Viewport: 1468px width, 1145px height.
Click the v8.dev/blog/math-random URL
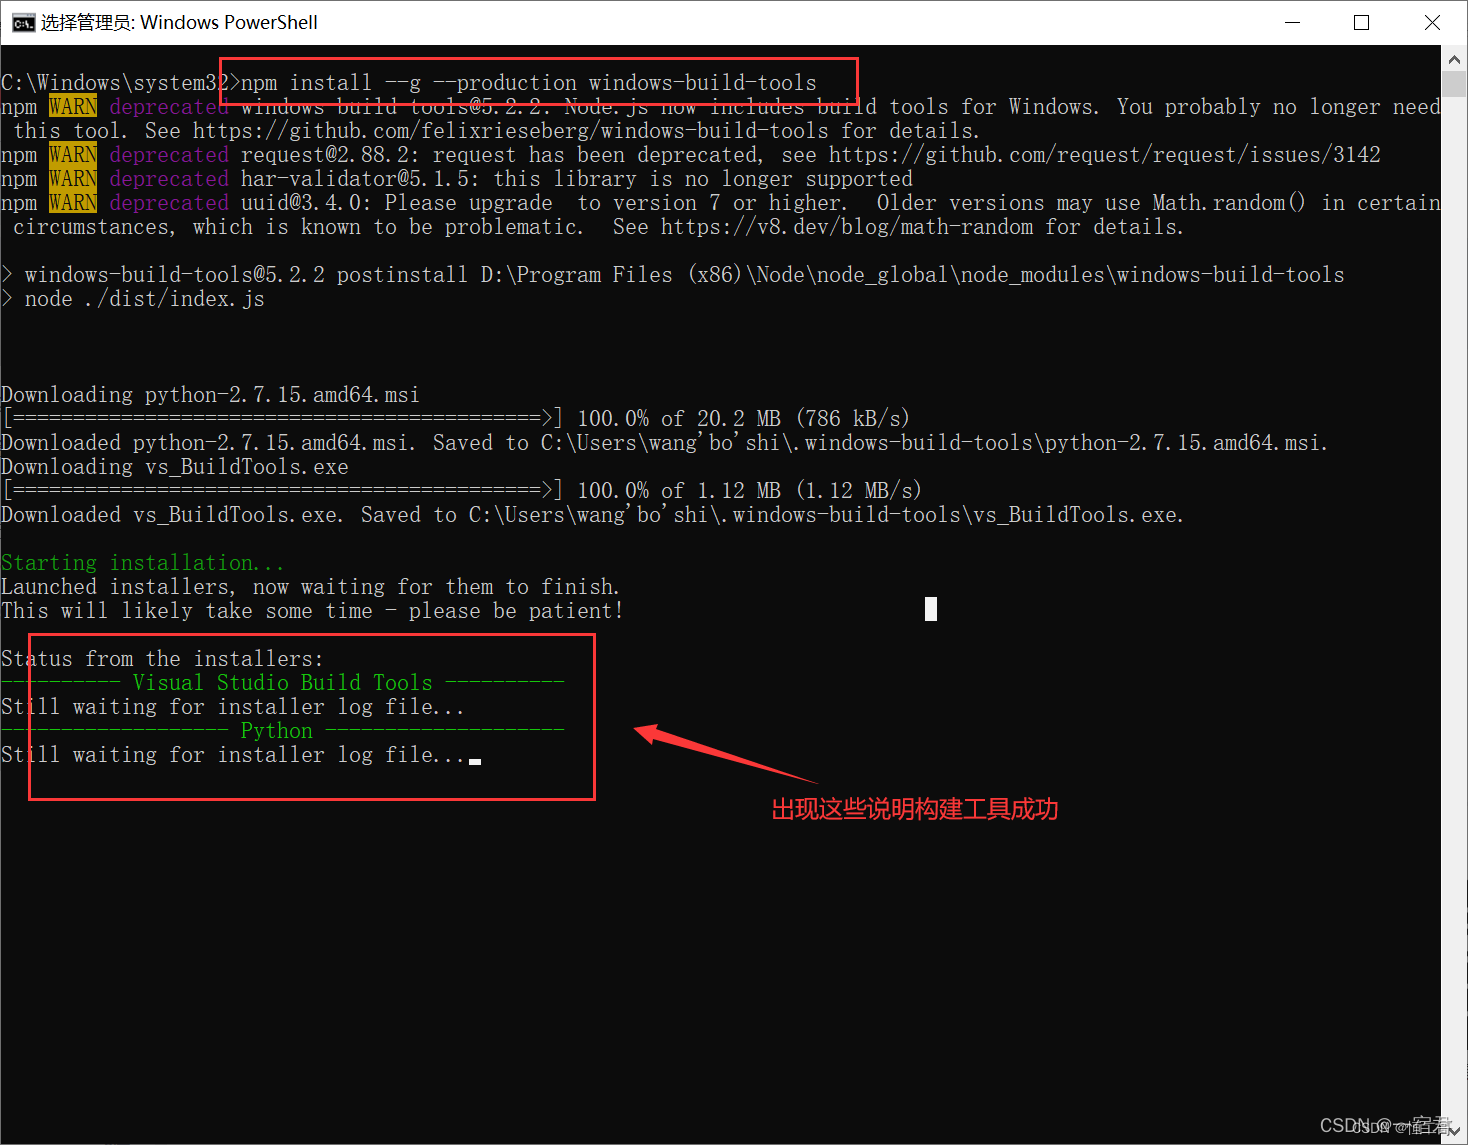tap(847, 227)
